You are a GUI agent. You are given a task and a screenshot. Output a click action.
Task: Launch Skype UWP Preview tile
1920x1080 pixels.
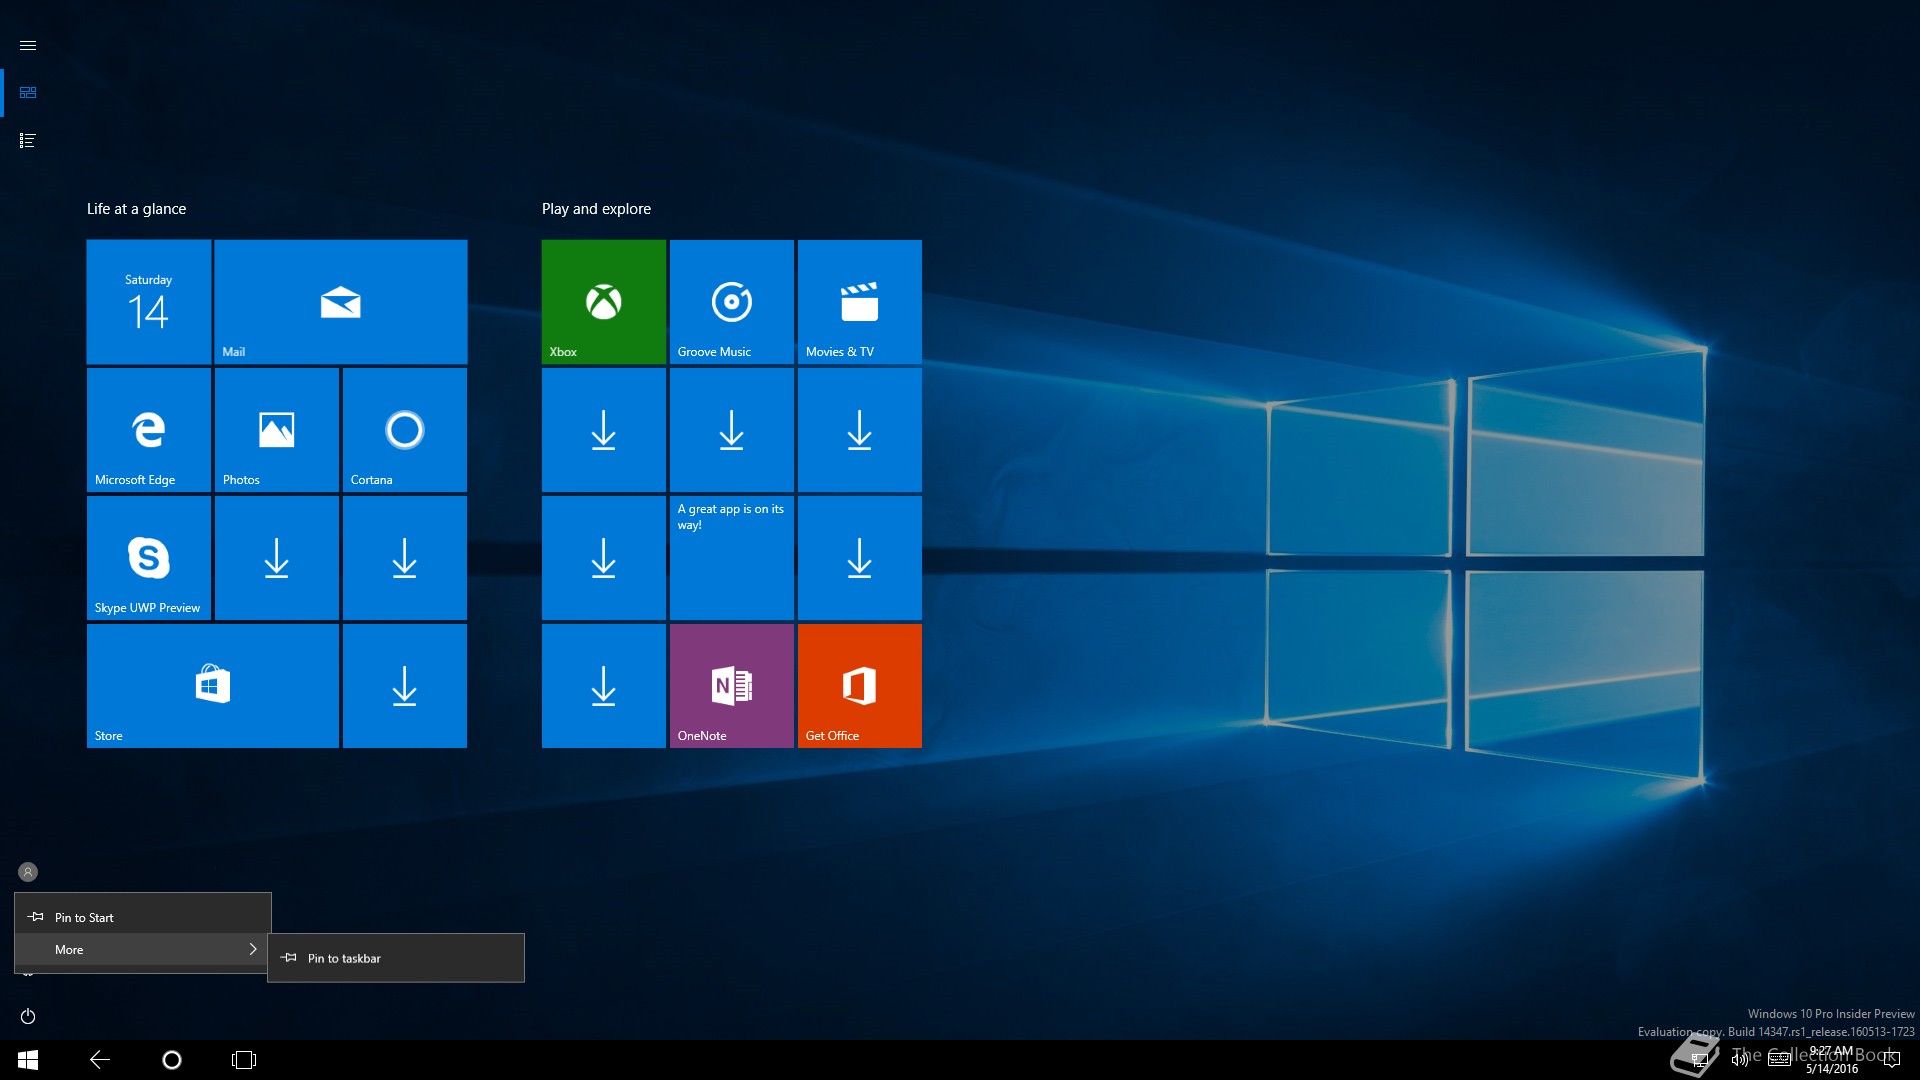[x=149, y=558]
